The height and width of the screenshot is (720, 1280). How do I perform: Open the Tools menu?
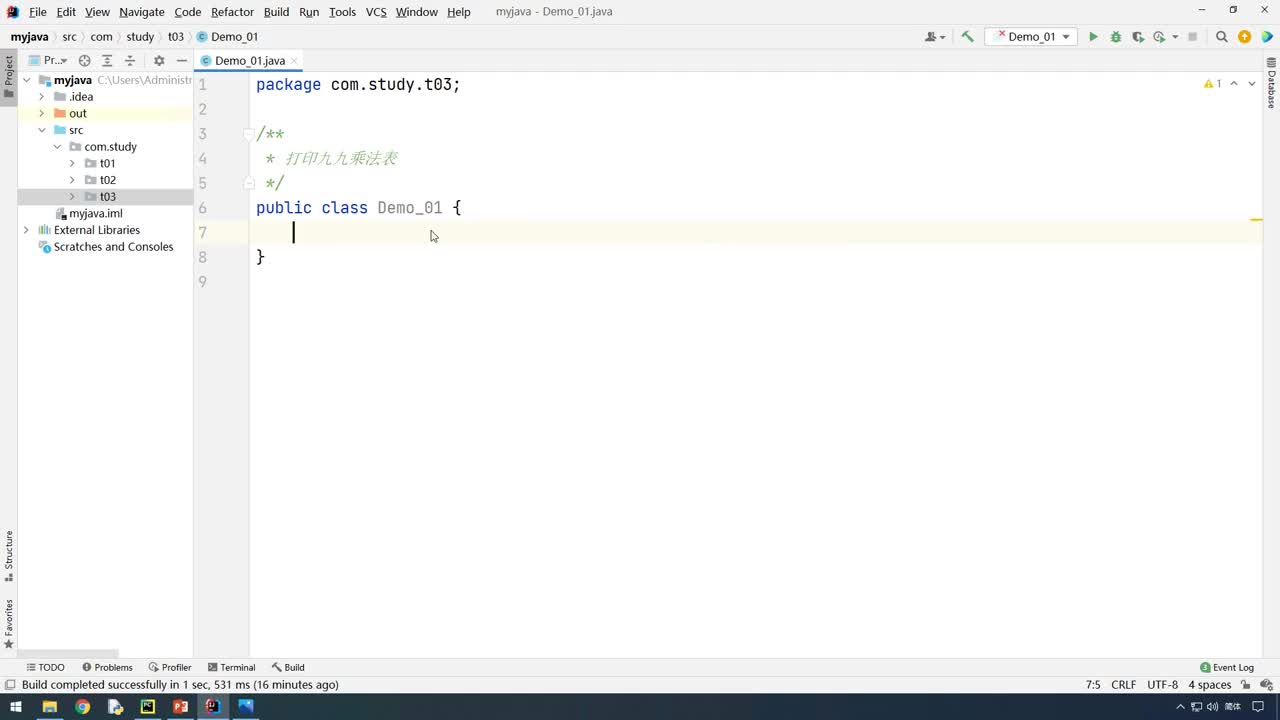[x=342, y=12]
